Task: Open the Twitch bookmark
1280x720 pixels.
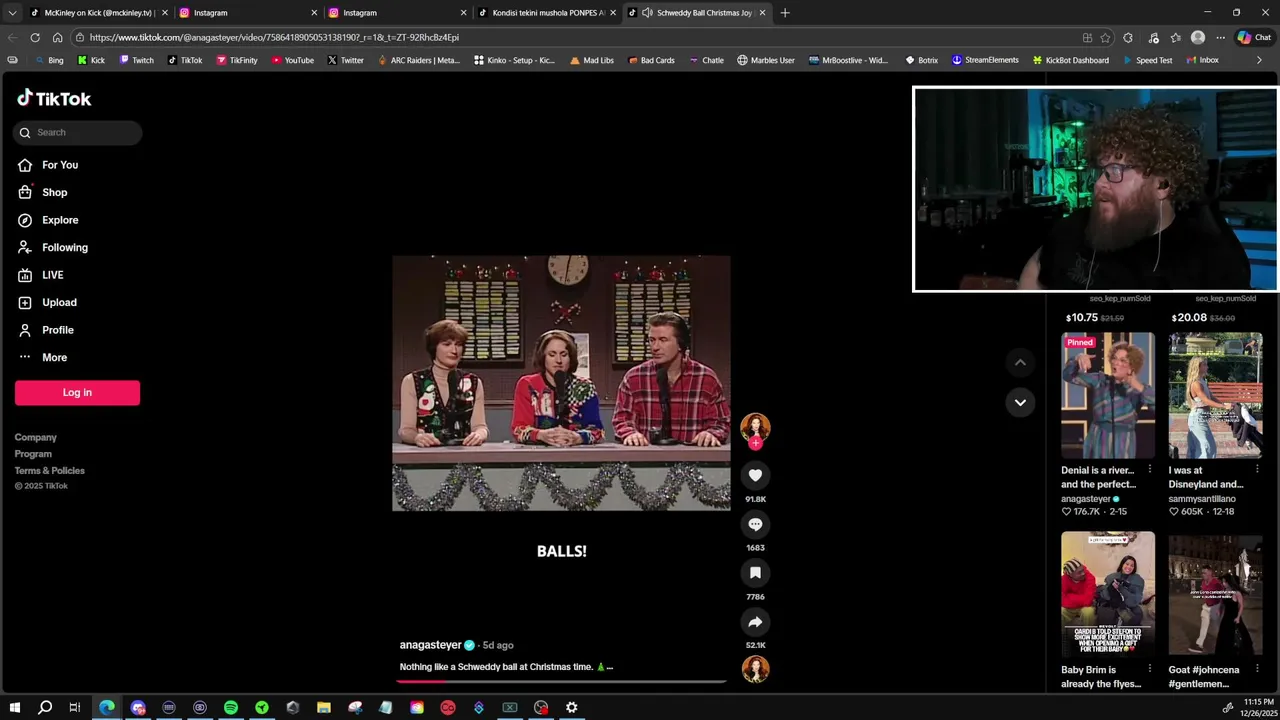Action: tap(137, 60)
